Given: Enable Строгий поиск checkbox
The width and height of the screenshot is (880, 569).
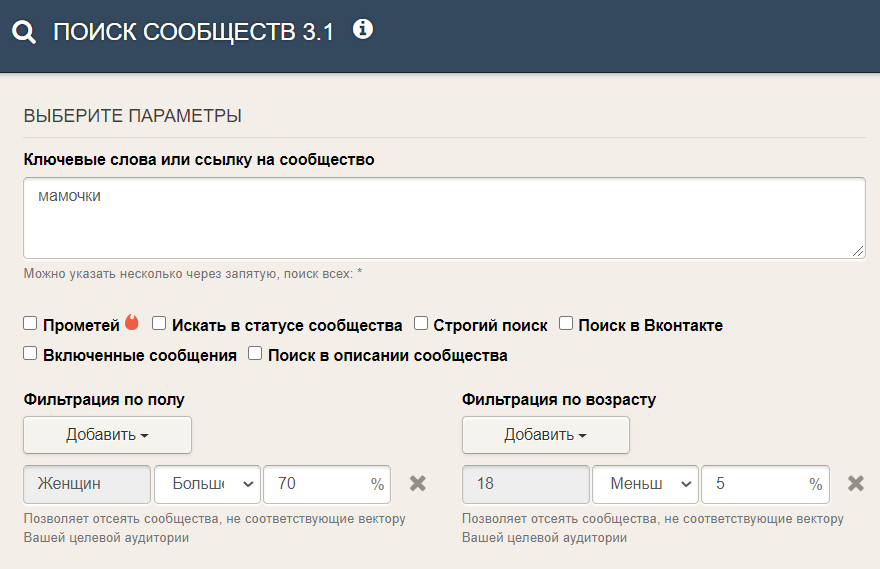Looking at the screenshot, I should click(421, 324).
